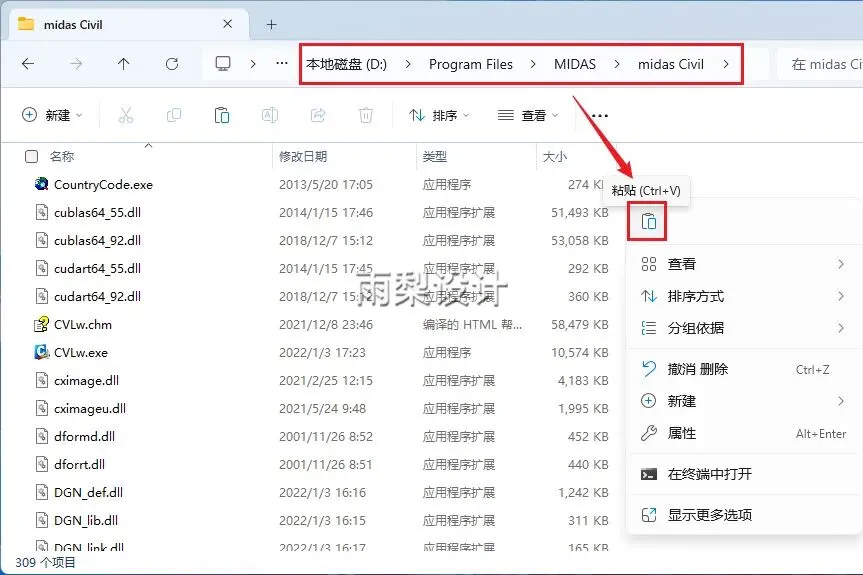Click size 58,479 KB
The height and width of the screenshot is (575, 863).
[580, 324]
